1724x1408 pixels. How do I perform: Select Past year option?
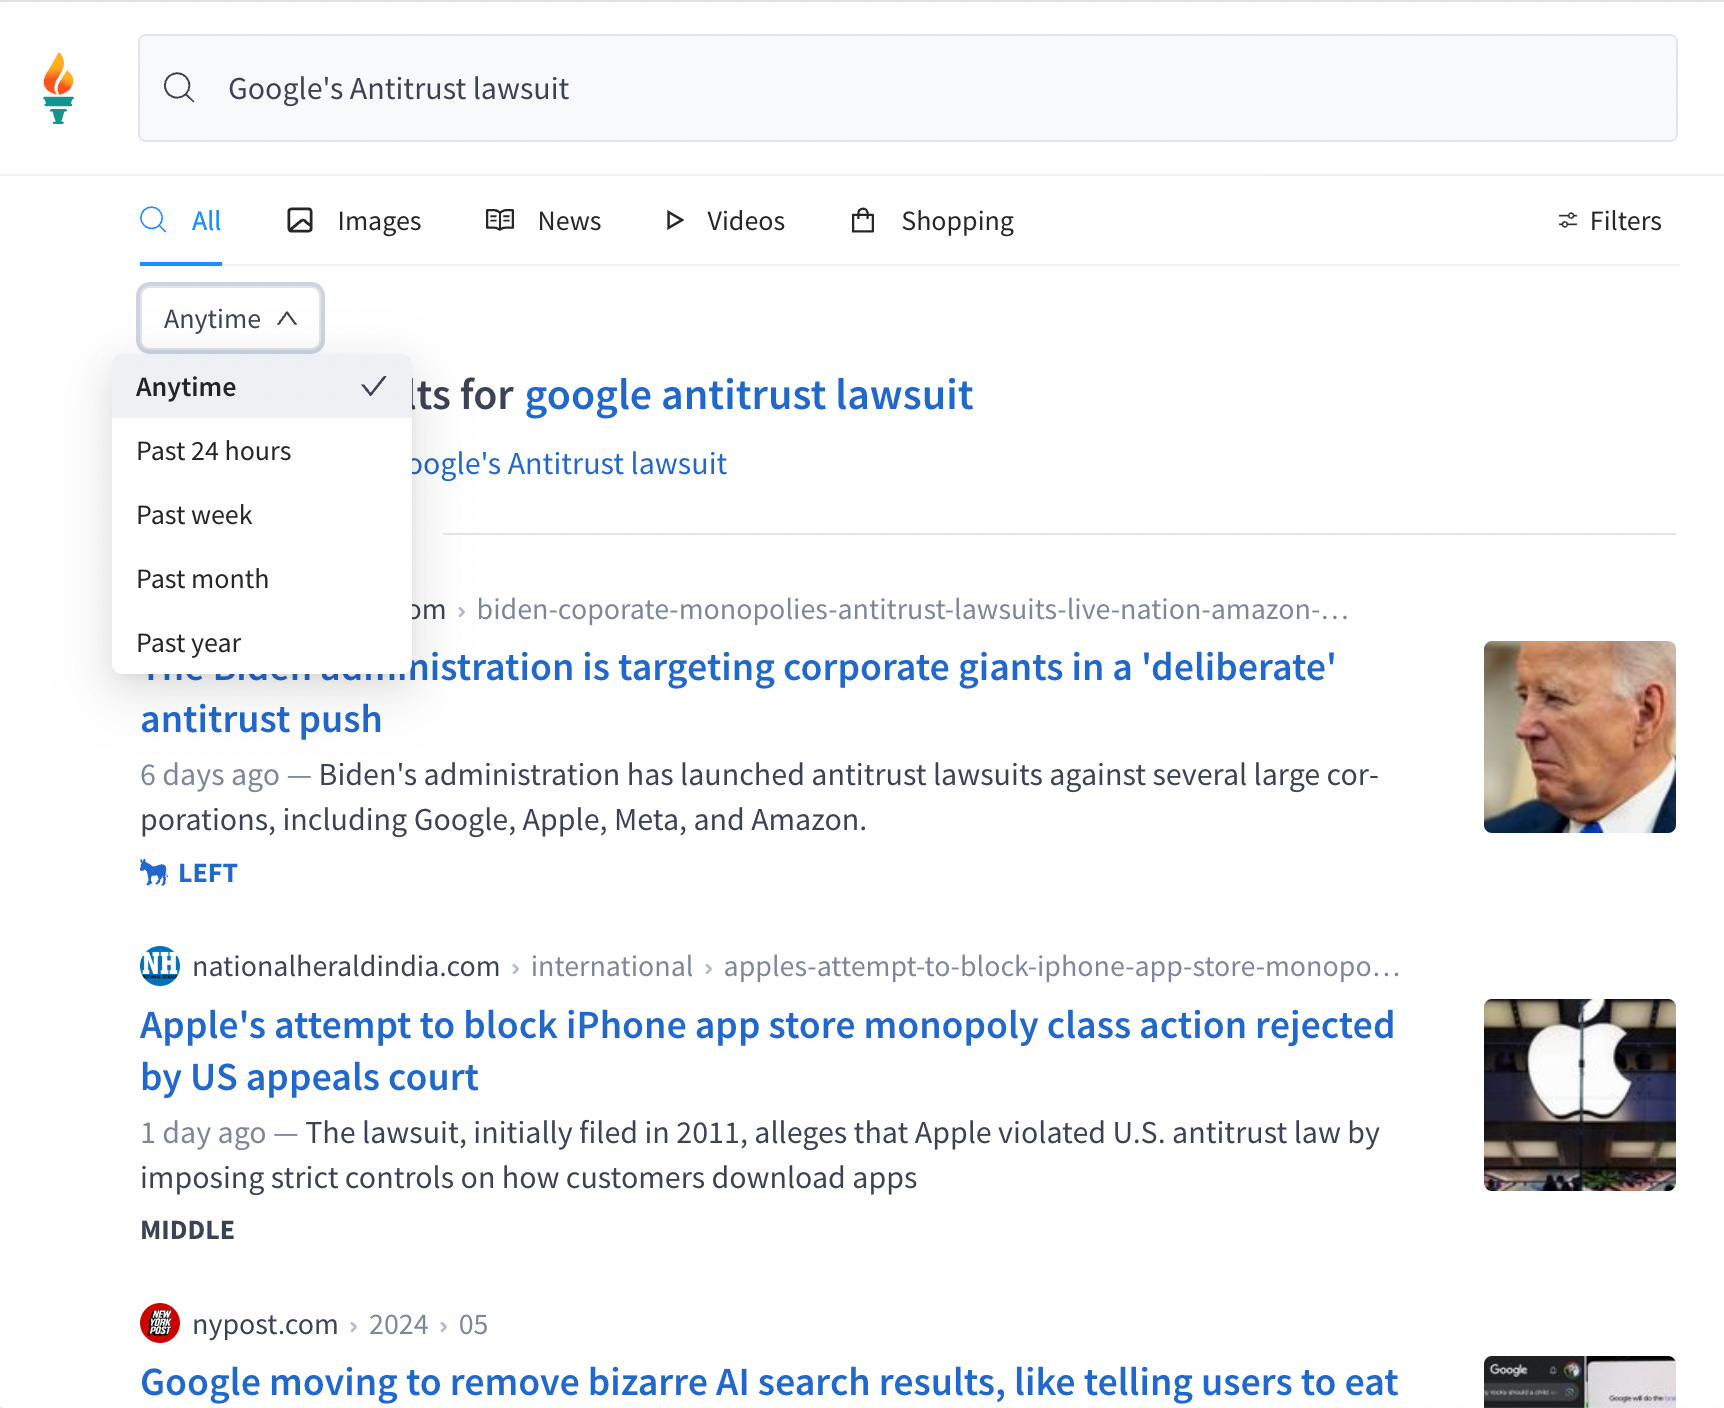click(262, 643)
